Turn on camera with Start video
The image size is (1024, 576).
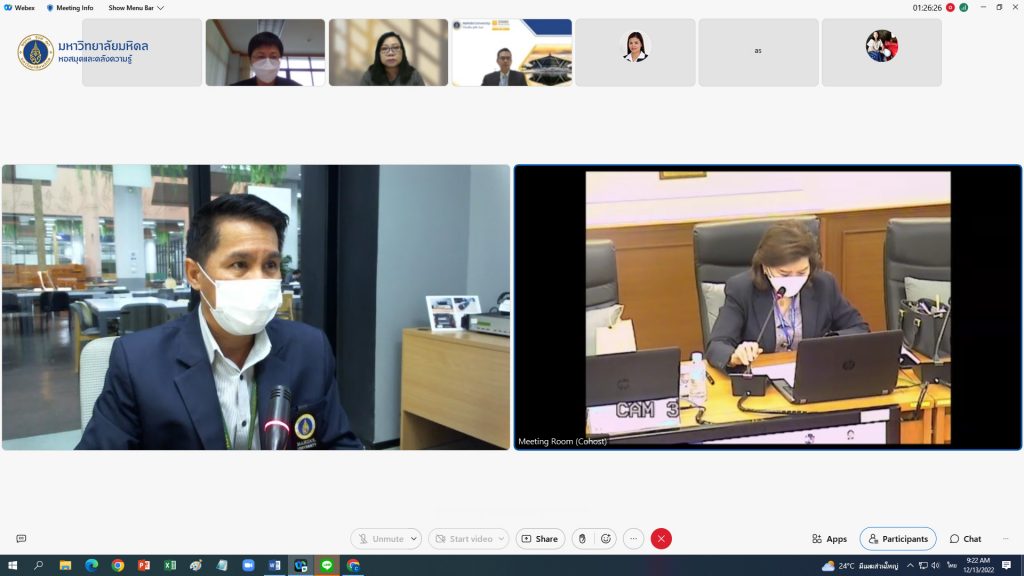(463, 539)
